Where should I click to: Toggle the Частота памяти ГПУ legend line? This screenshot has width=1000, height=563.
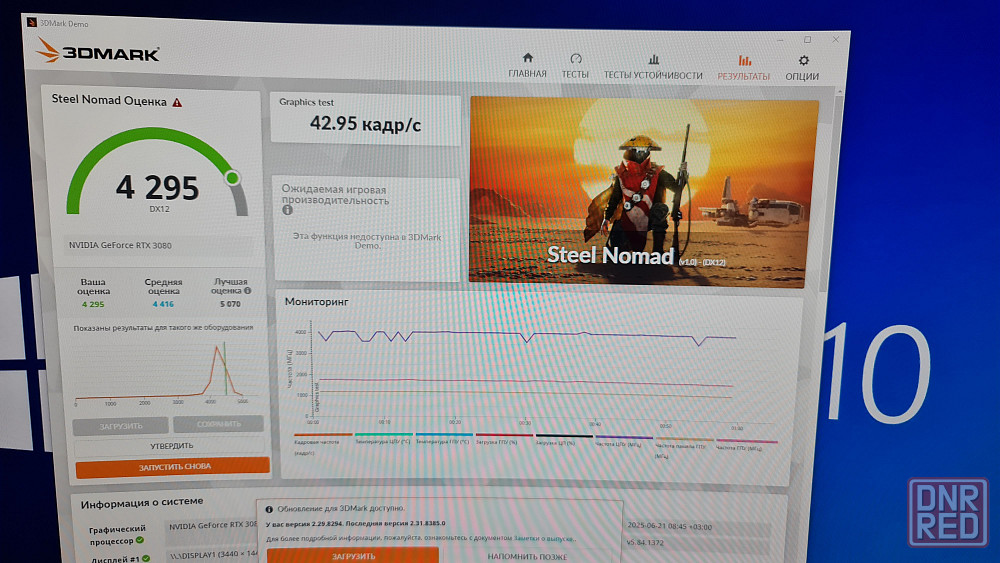(684, 447)
